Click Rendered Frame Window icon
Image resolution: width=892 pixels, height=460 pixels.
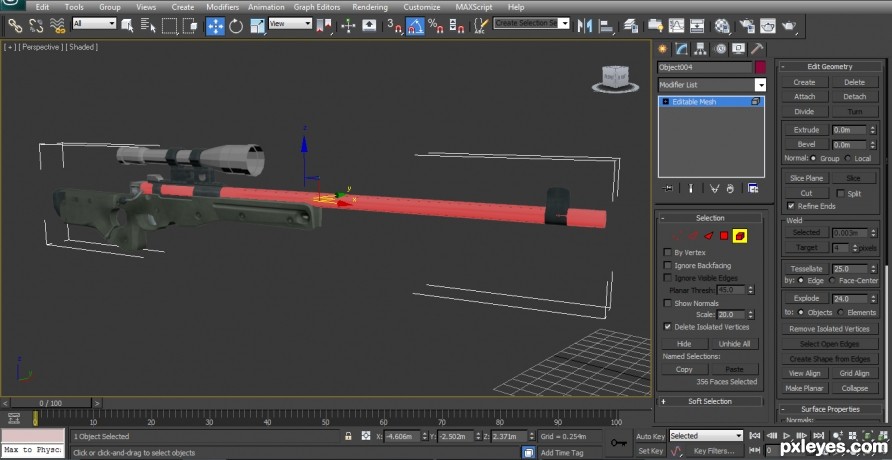click(768, 25)
